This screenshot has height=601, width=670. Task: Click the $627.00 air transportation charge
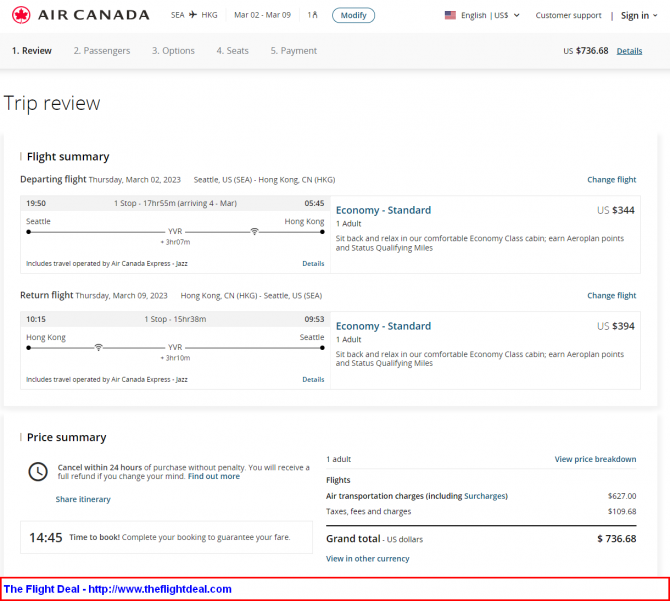tap(622, 496)
